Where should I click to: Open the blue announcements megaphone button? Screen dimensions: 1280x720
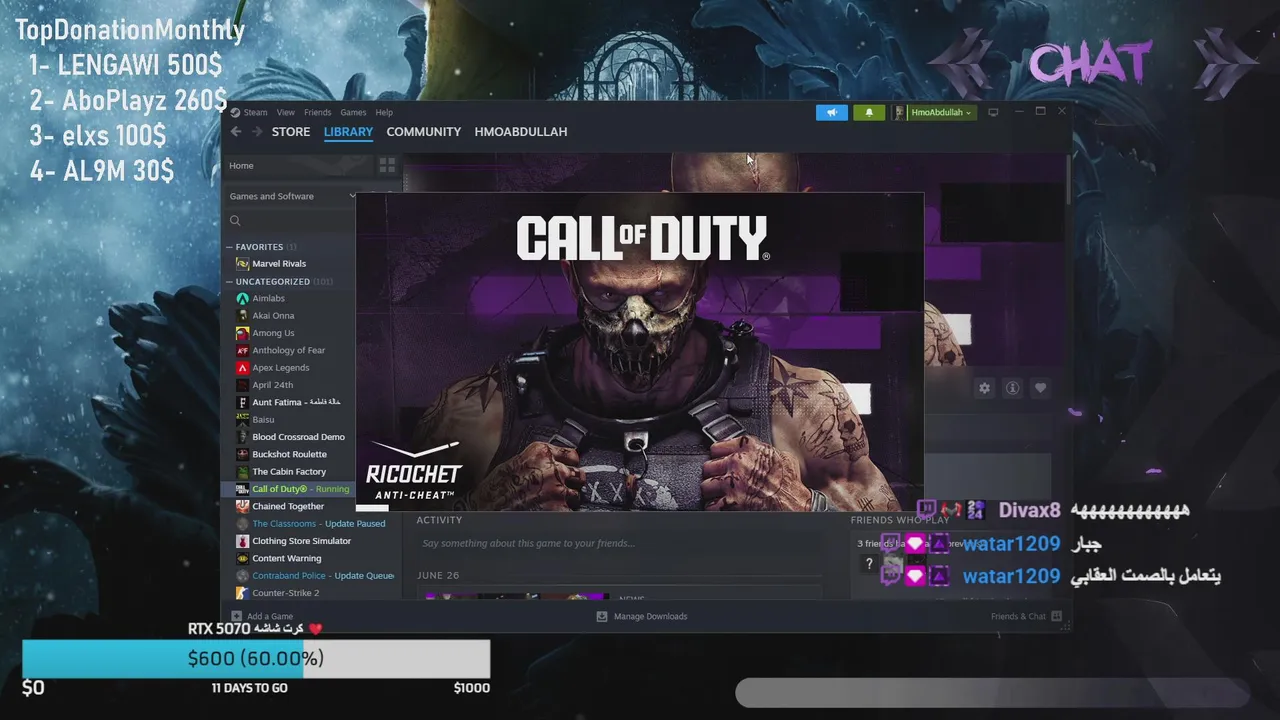click(x=831, y=112)
